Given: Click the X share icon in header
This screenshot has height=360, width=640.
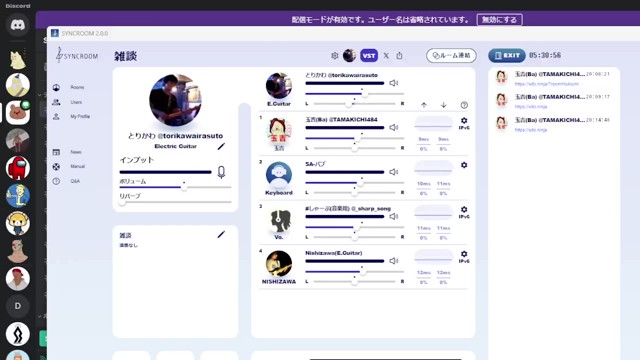Looking at the screenshot, I should [386, 56].
